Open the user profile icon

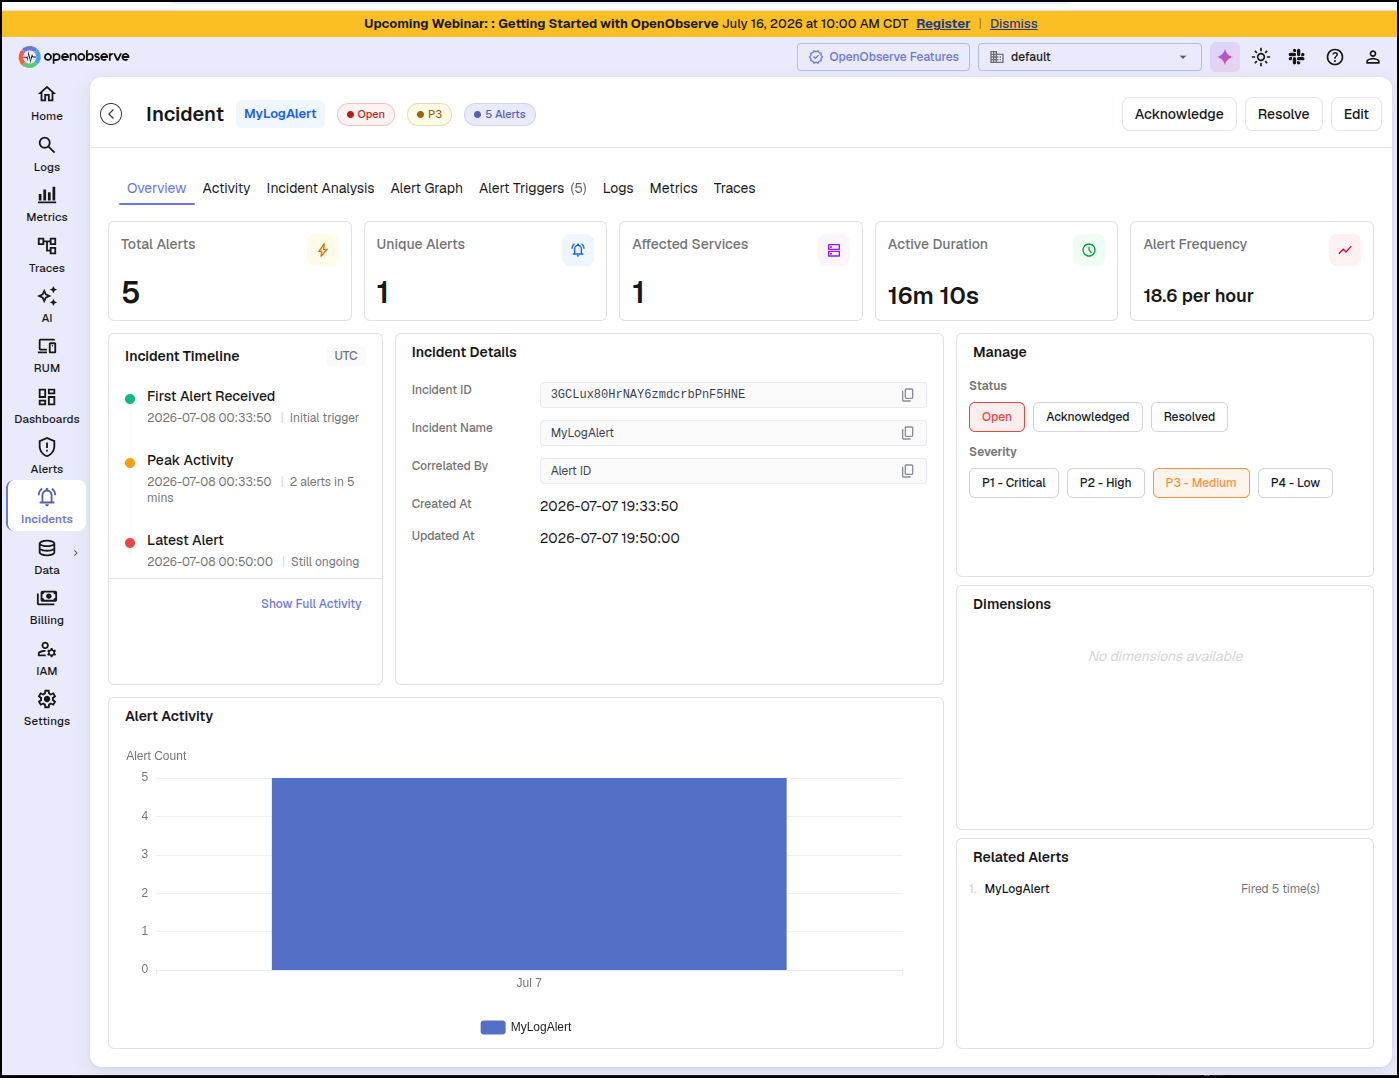coord(1373,57)
